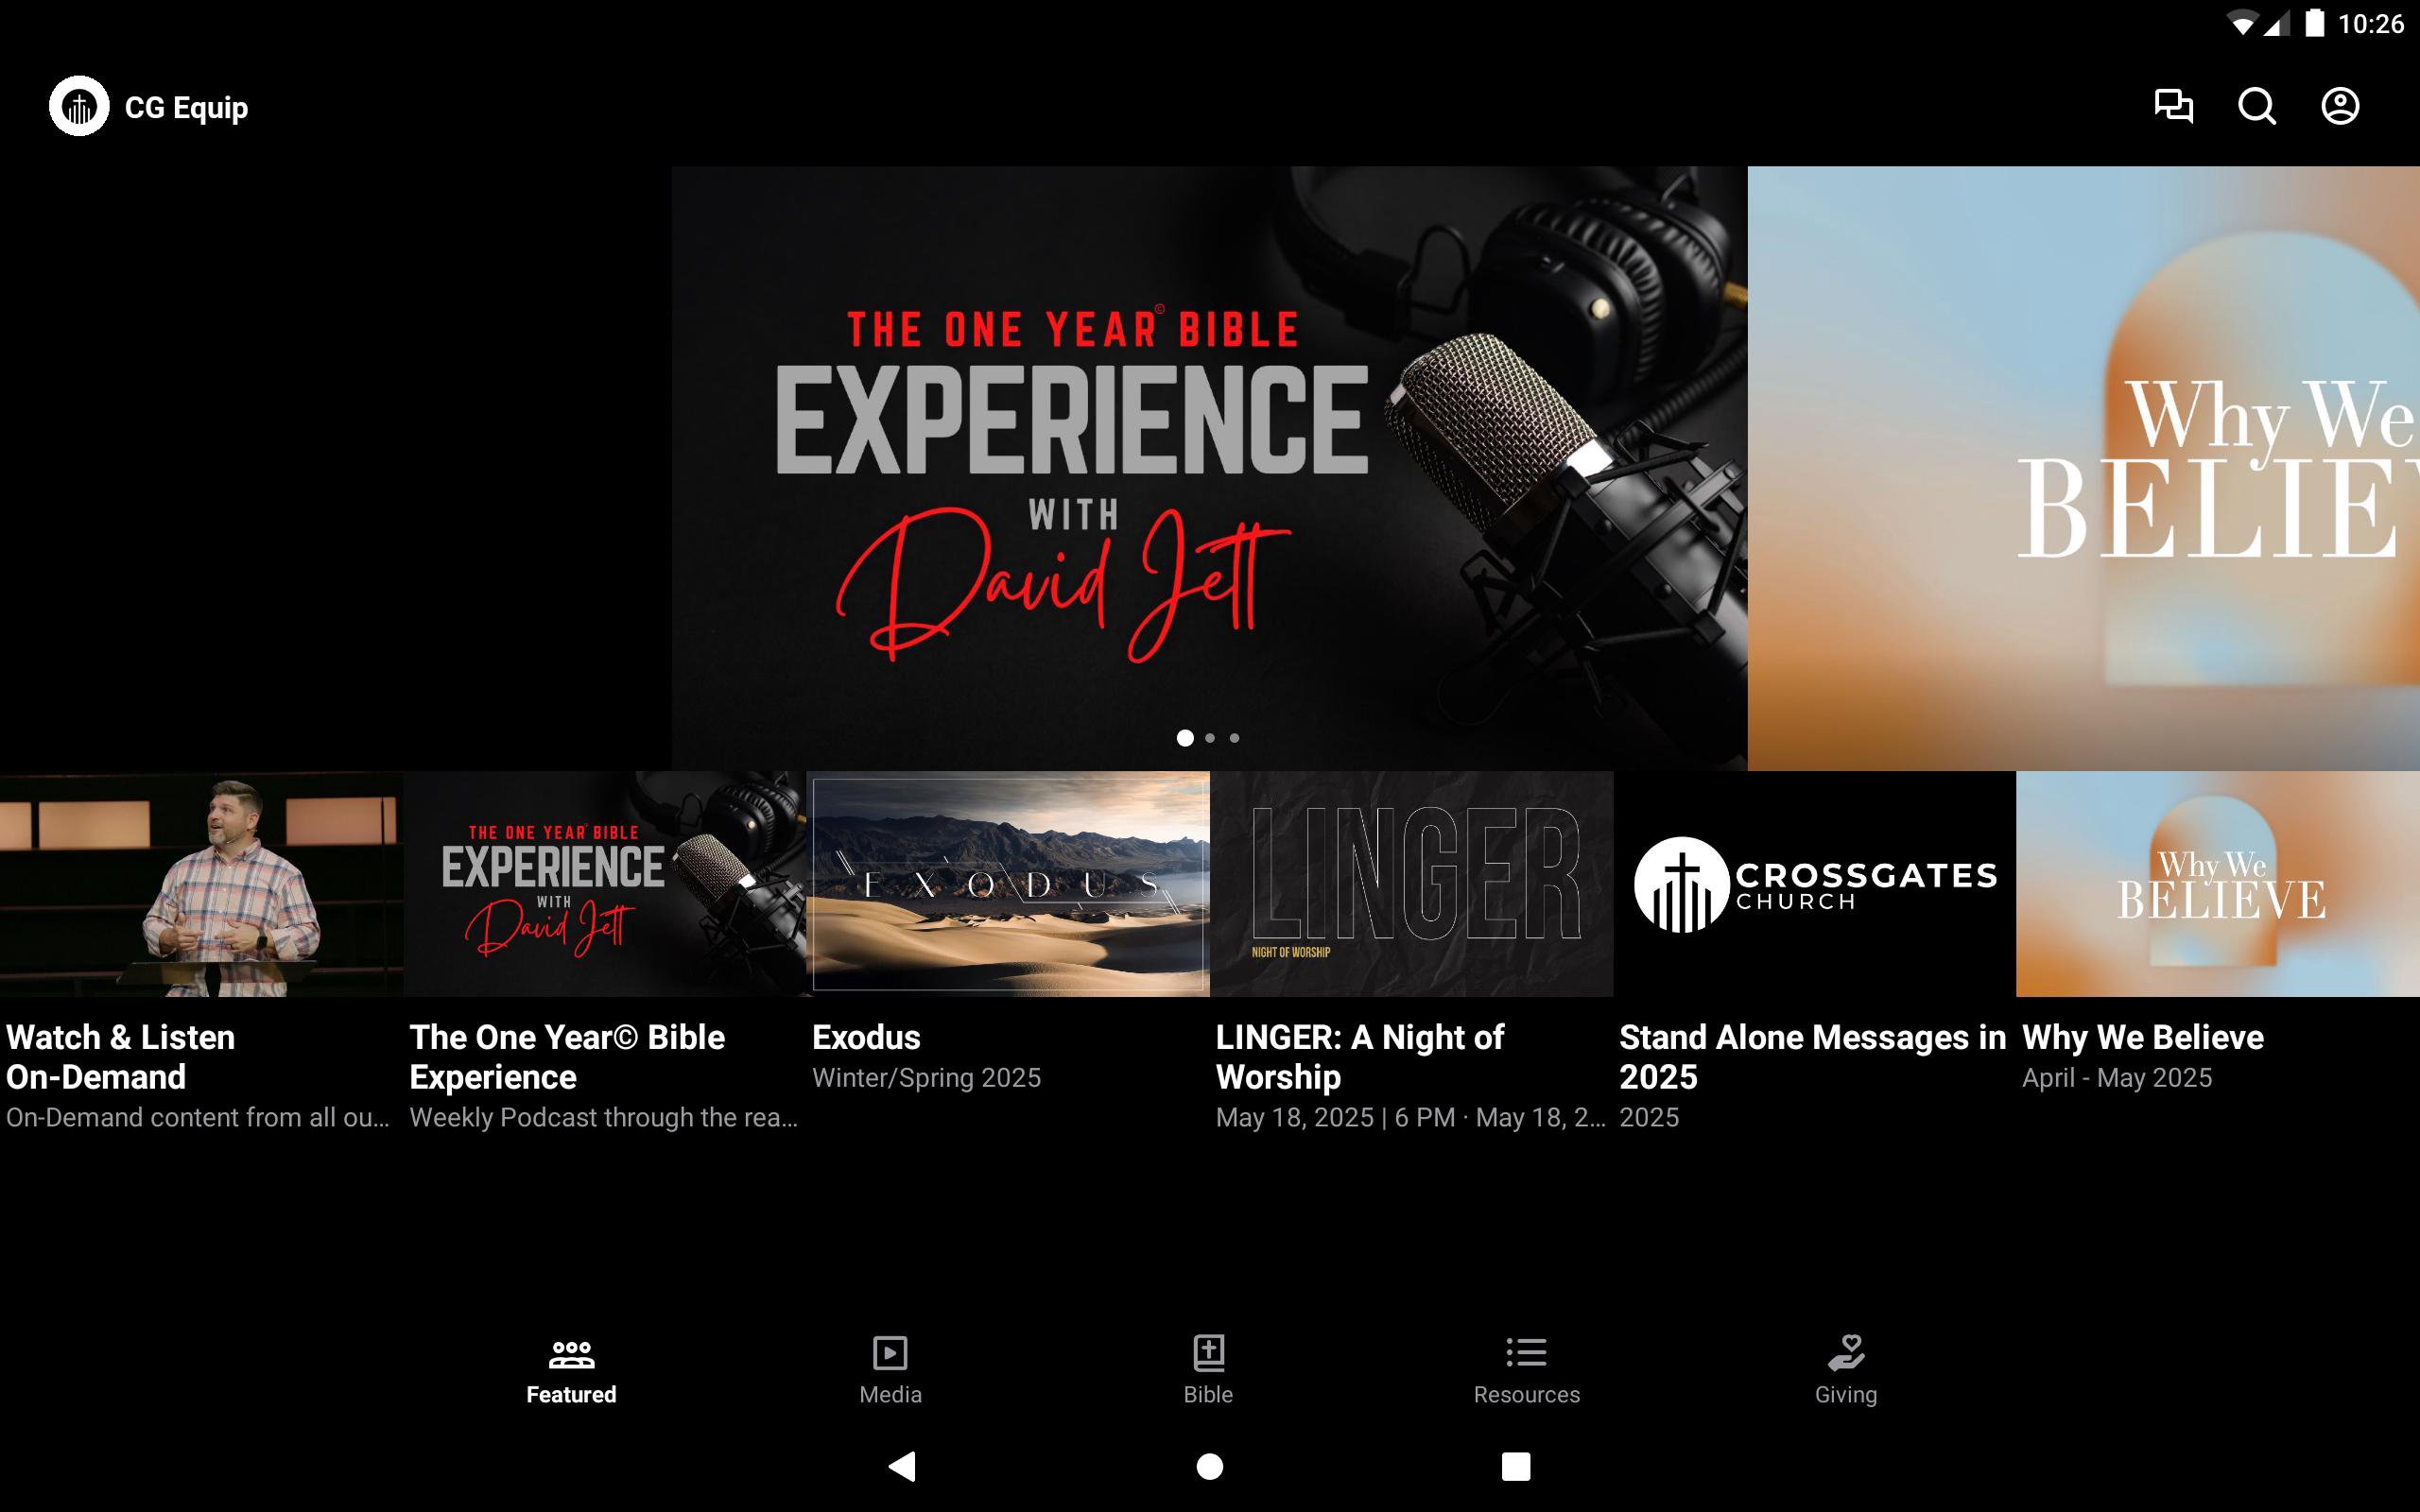Switch to the Bible tab label
This screenshot has height=1512, width=2420.
tap(1208, 1394)
